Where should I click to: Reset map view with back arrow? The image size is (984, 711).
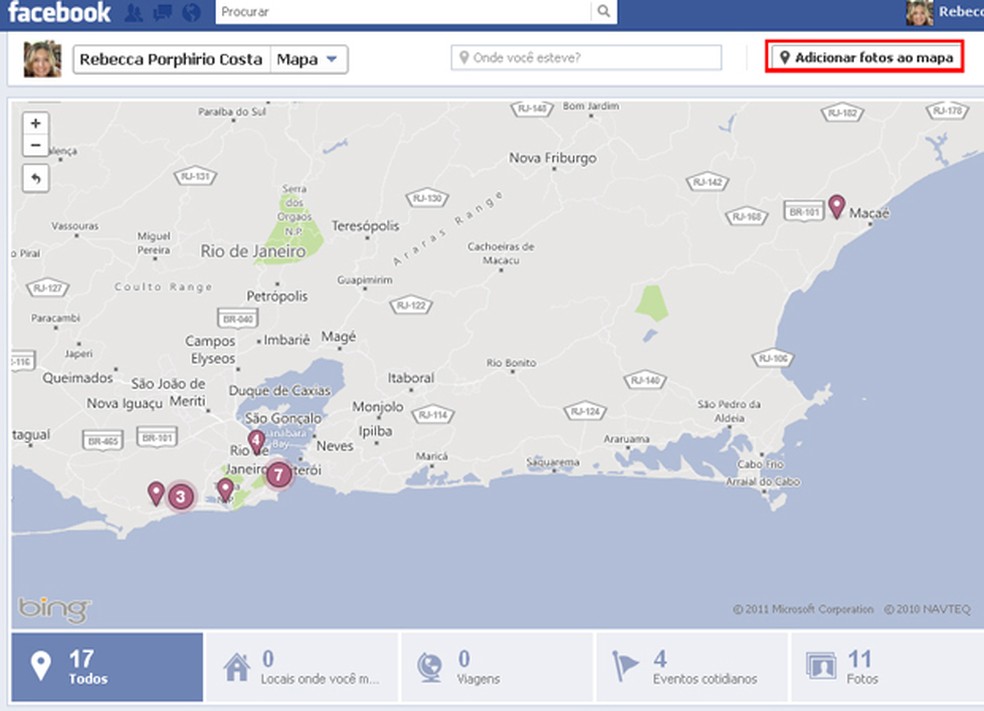(x=36, y=178)
